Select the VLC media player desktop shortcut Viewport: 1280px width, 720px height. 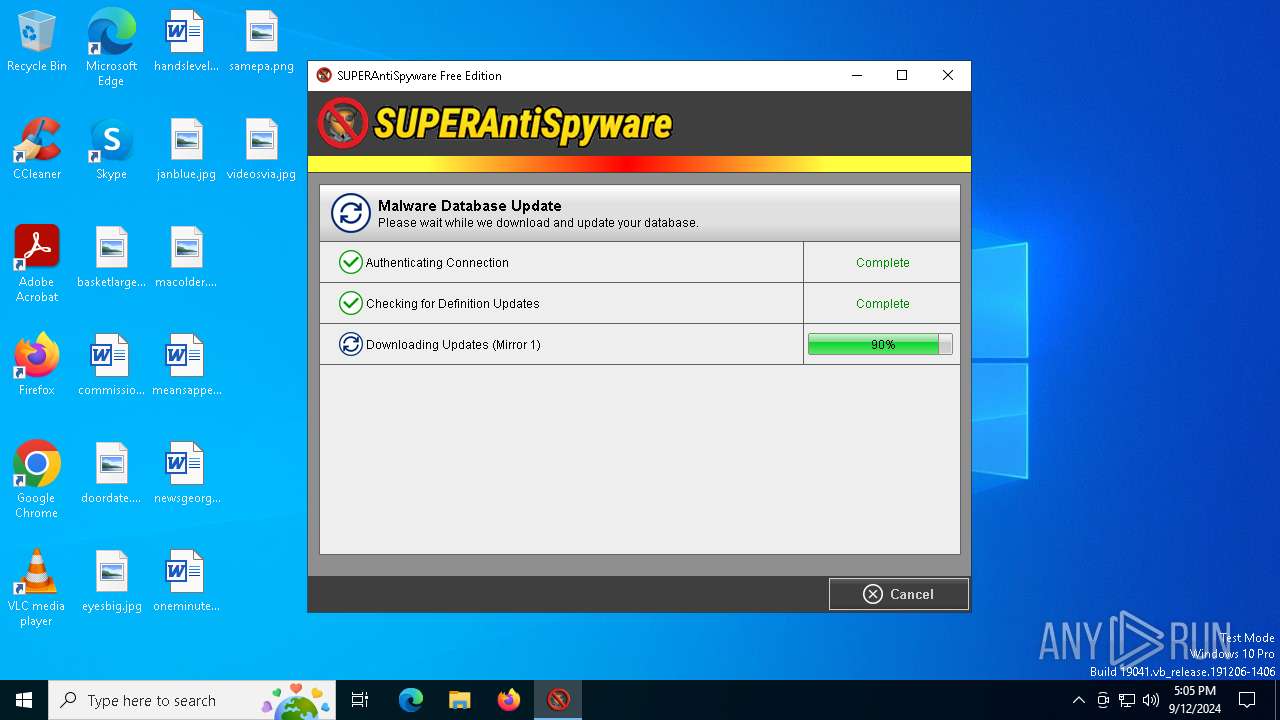[x=37, y=588]
